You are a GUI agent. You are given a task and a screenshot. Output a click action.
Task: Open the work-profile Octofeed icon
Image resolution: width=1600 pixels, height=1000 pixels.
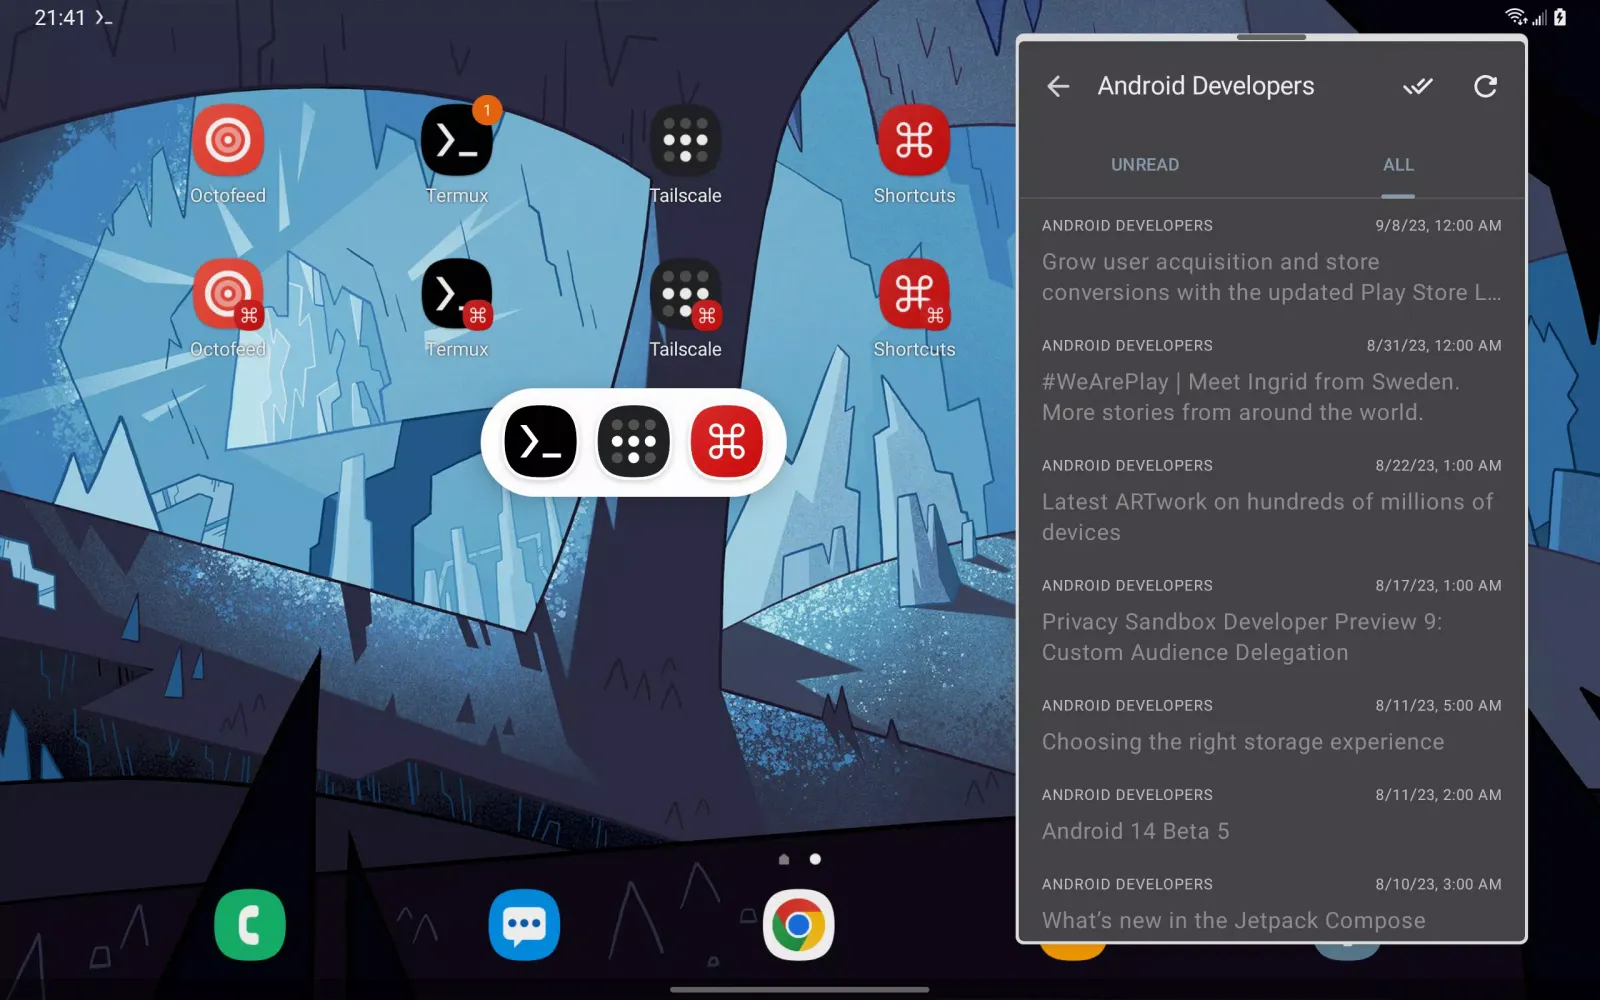(227, 295)
